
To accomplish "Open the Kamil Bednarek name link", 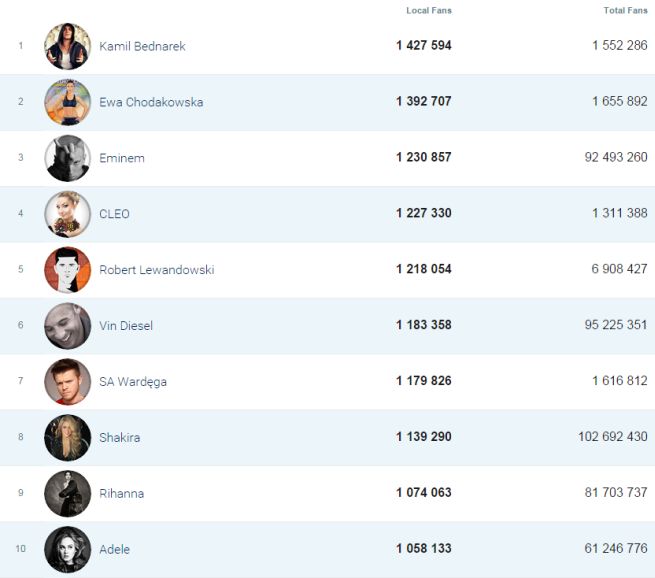I will [142, 46].
